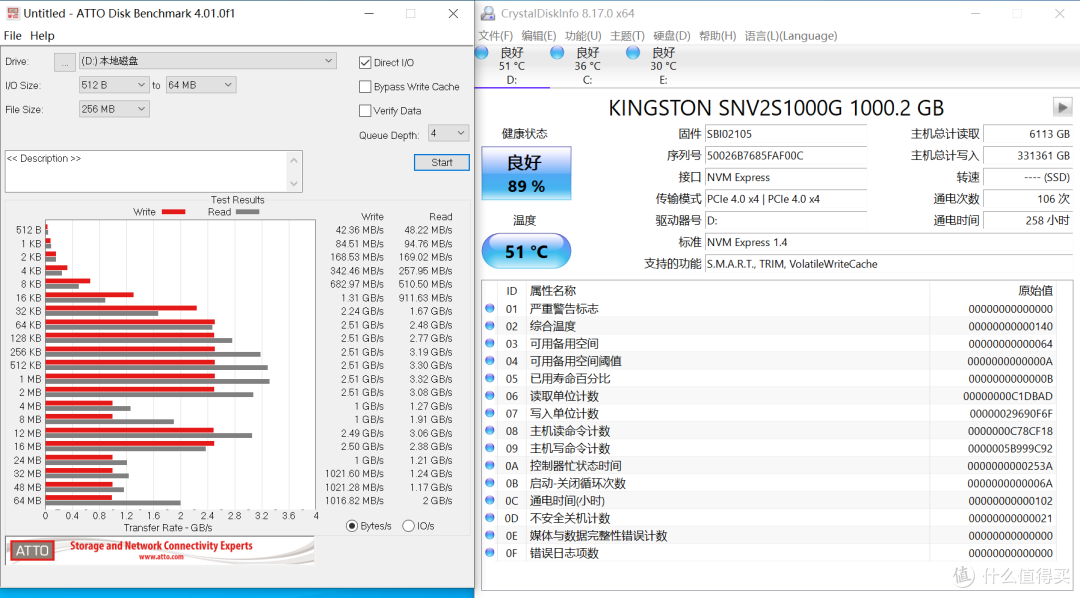Click the status dot of attribute 08
The image size is (1080, 598).
coord(490,430)
